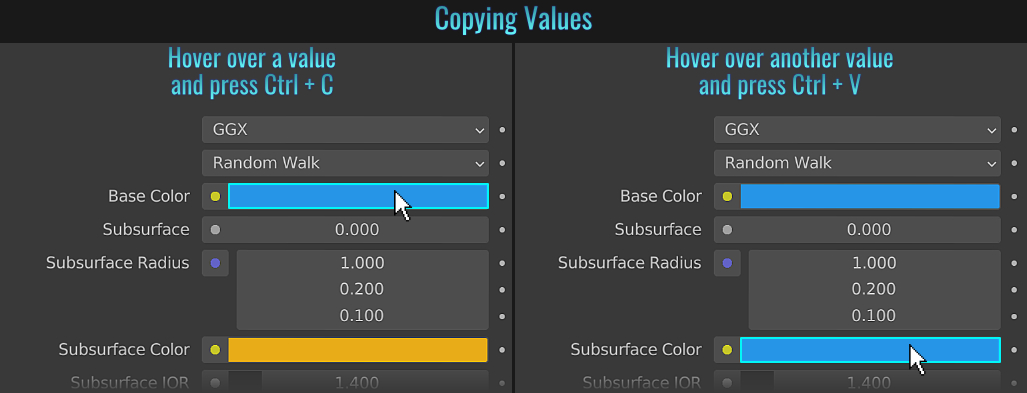This screenshot has height=393, width=1027.
Task: Click the blue Base Color swatch, left panel
Action: 358,196
